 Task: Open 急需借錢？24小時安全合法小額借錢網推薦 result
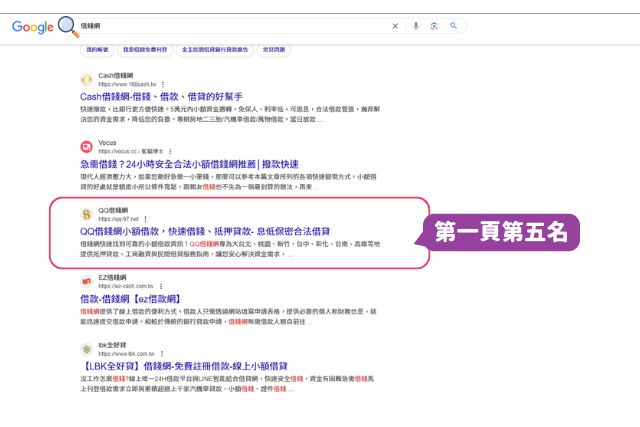[189, 164]
